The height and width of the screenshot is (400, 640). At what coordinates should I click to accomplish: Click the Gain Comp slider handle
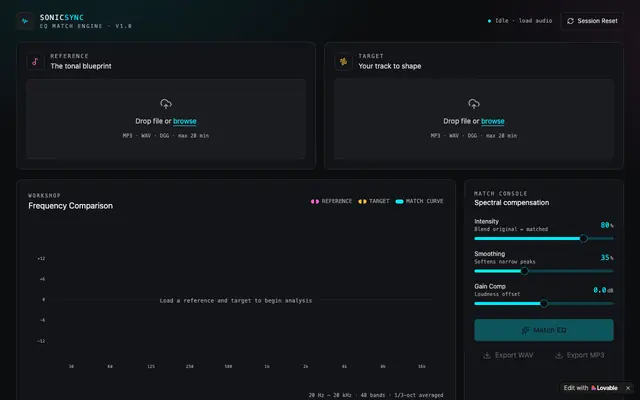click(544, 304)
